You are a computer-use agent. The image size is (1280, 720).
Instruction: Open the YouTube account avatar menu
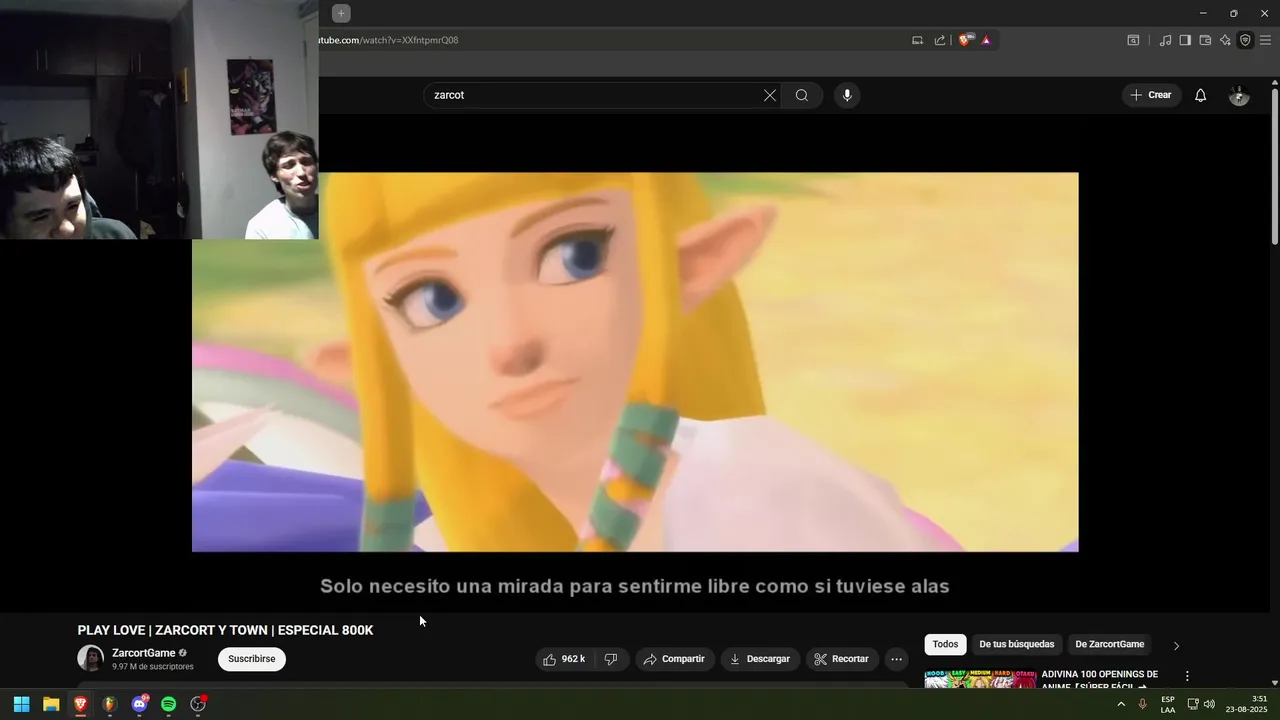point(1239,95)
